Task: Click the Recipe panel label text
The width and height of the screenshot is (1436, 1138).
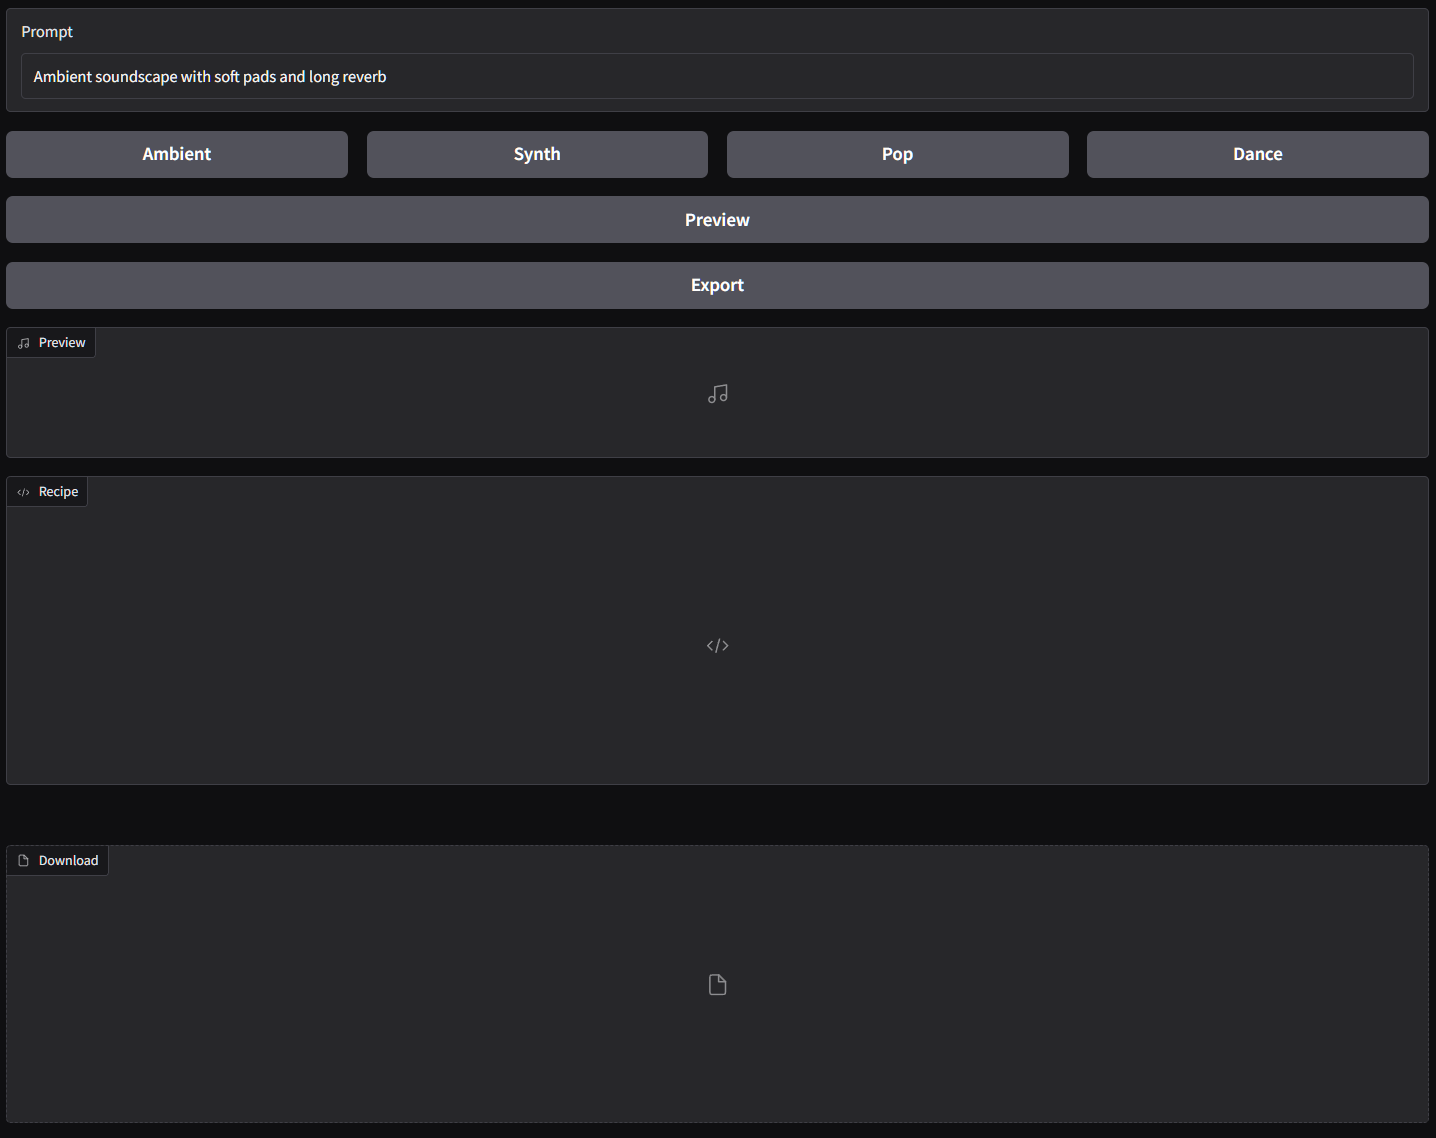Action: click(x=58, y=492)
